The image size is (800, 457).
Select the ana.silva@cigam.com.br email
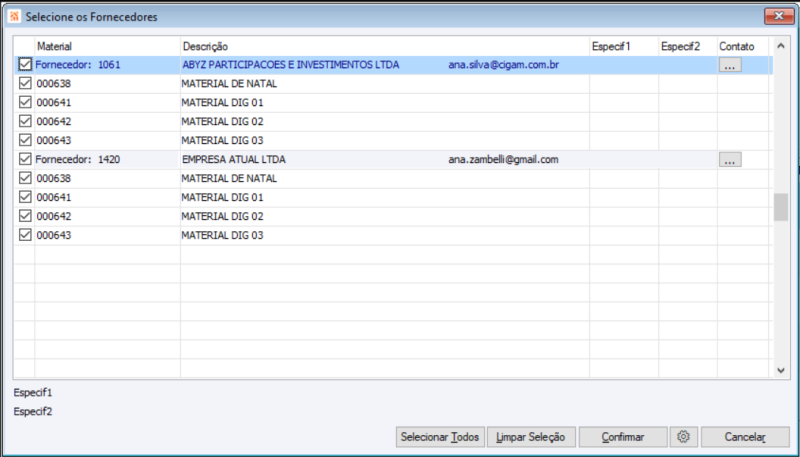click(504, 65)
